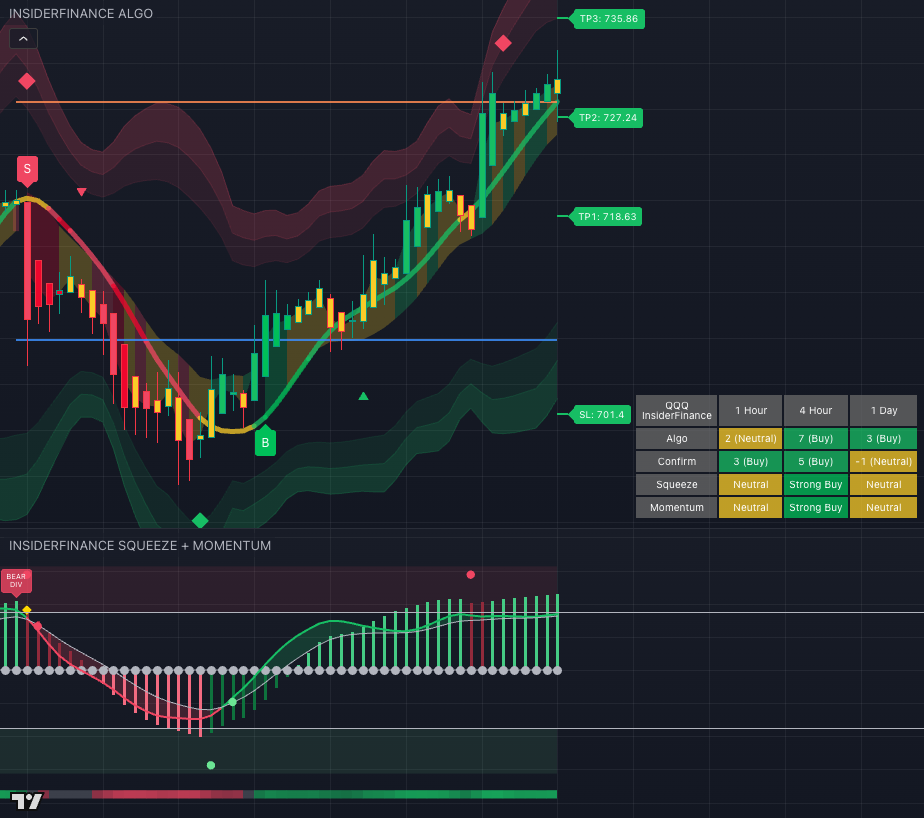924x818 pixels.
Task: Click the Confirm row label
Action: pos(676,461)
